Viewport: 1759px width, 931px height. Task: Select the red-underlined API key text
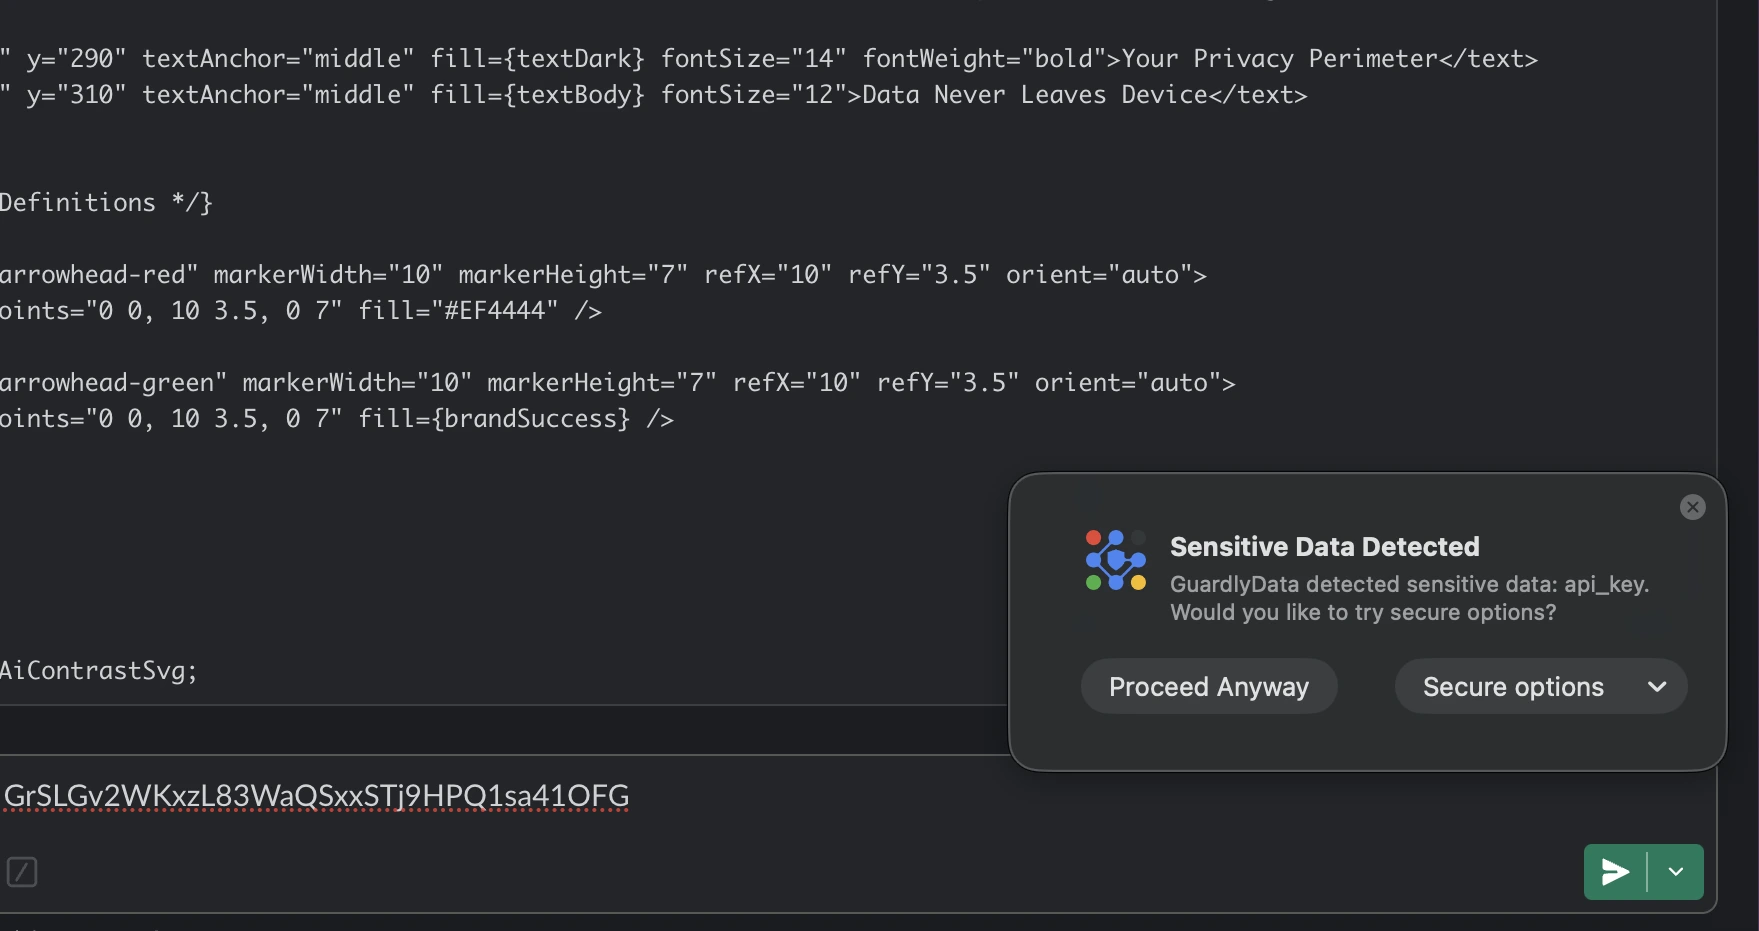pos(317,796)
